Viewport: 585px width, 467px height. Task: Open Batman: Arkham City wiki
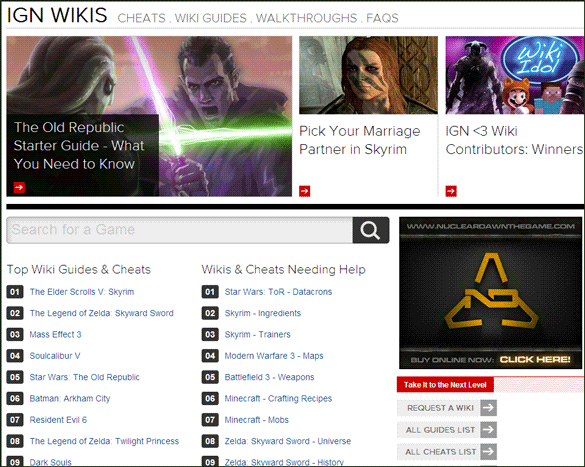coord(70,398)
